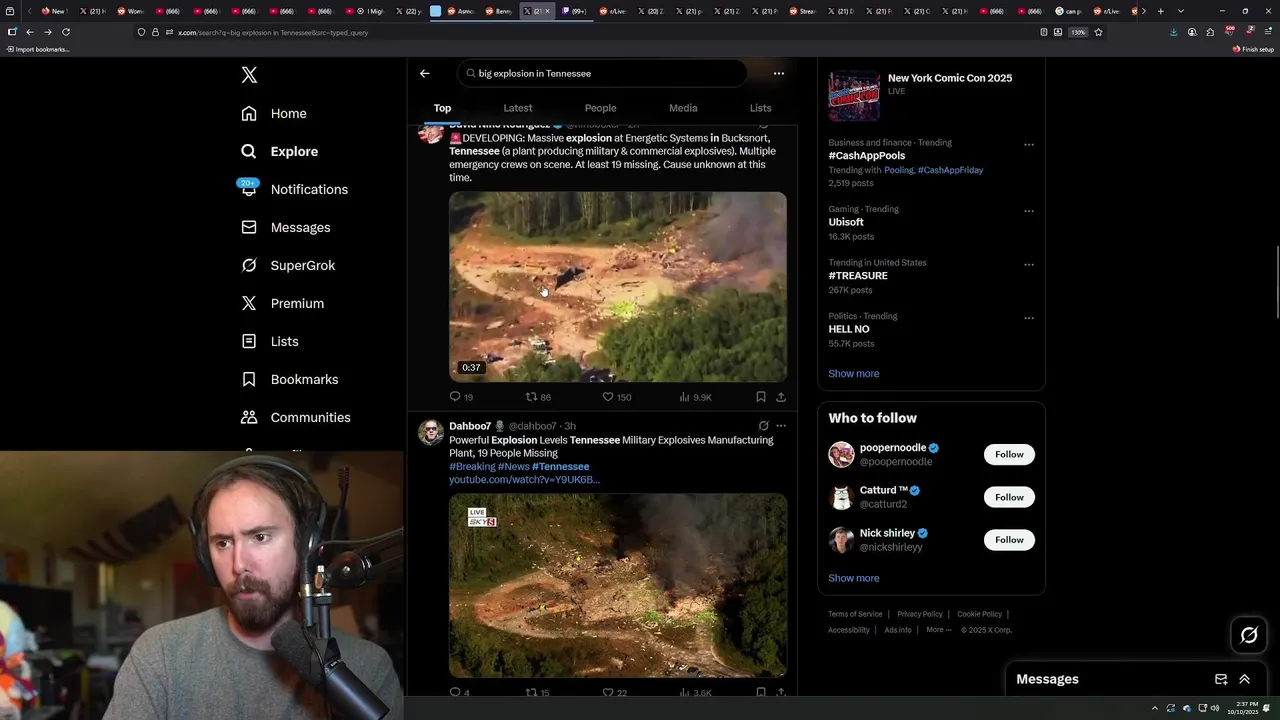Click the #Tennessee hashtag
Viewport: 1280px width, 720px height.
click(561, 467)
